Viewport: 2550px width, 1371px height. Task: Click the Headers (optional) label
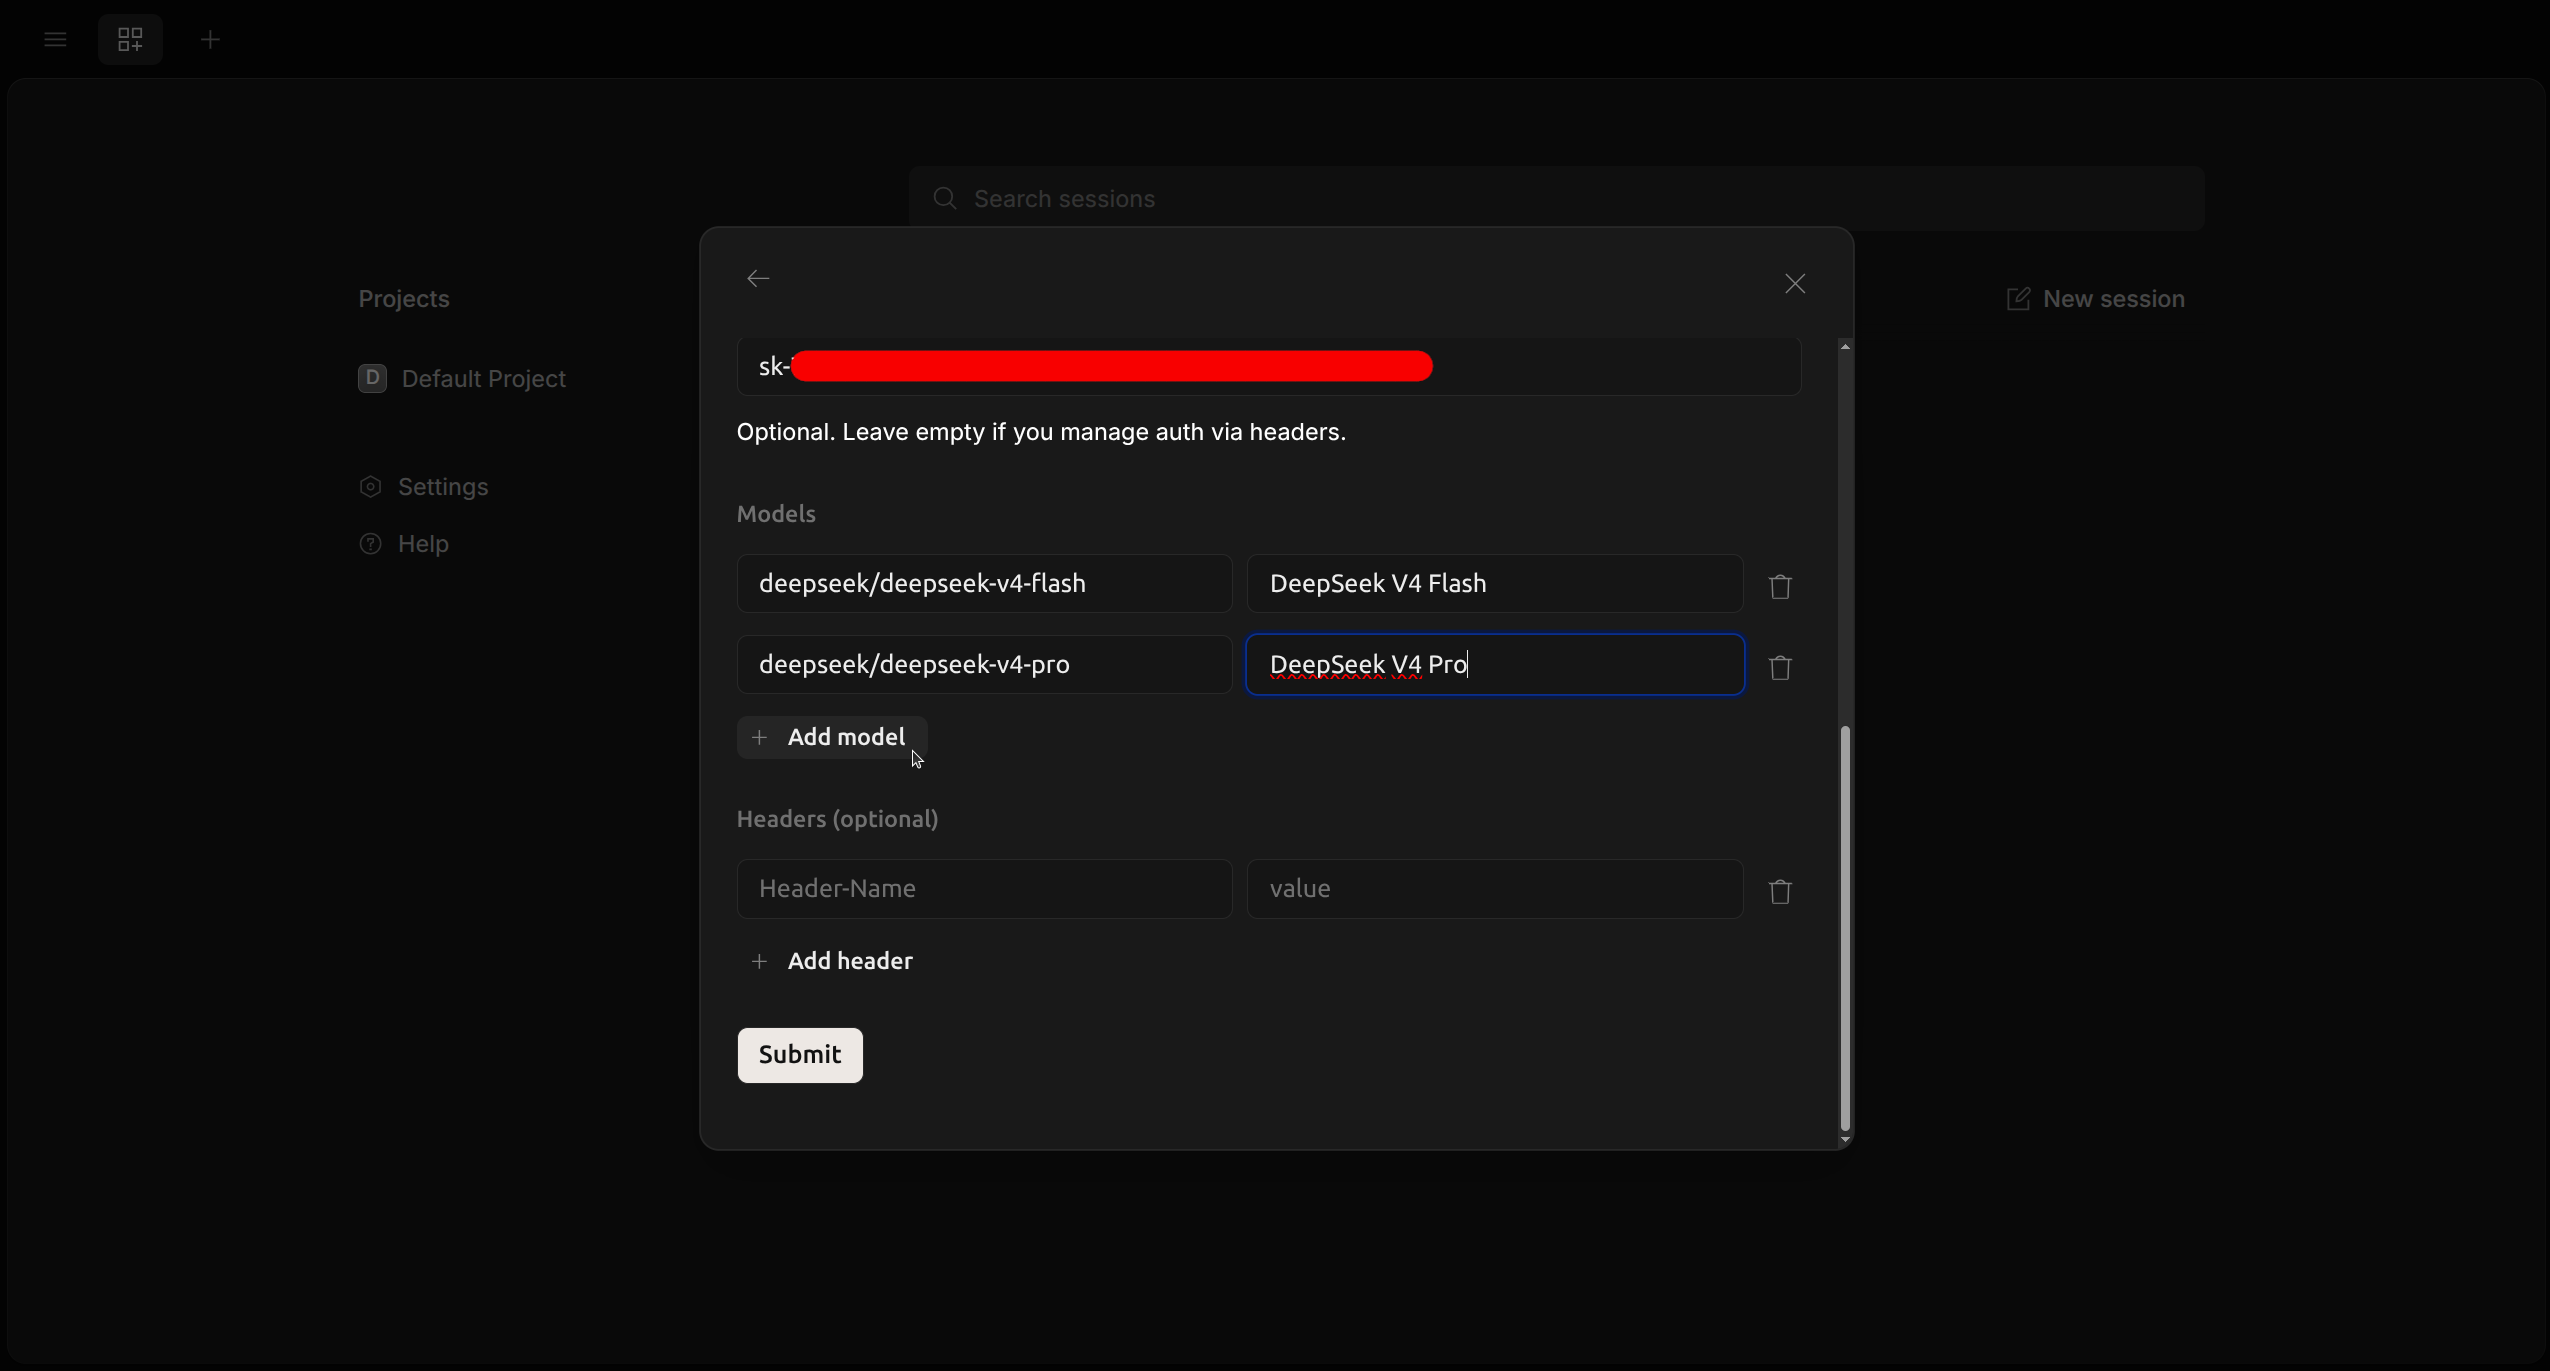(x=838, y=819)
